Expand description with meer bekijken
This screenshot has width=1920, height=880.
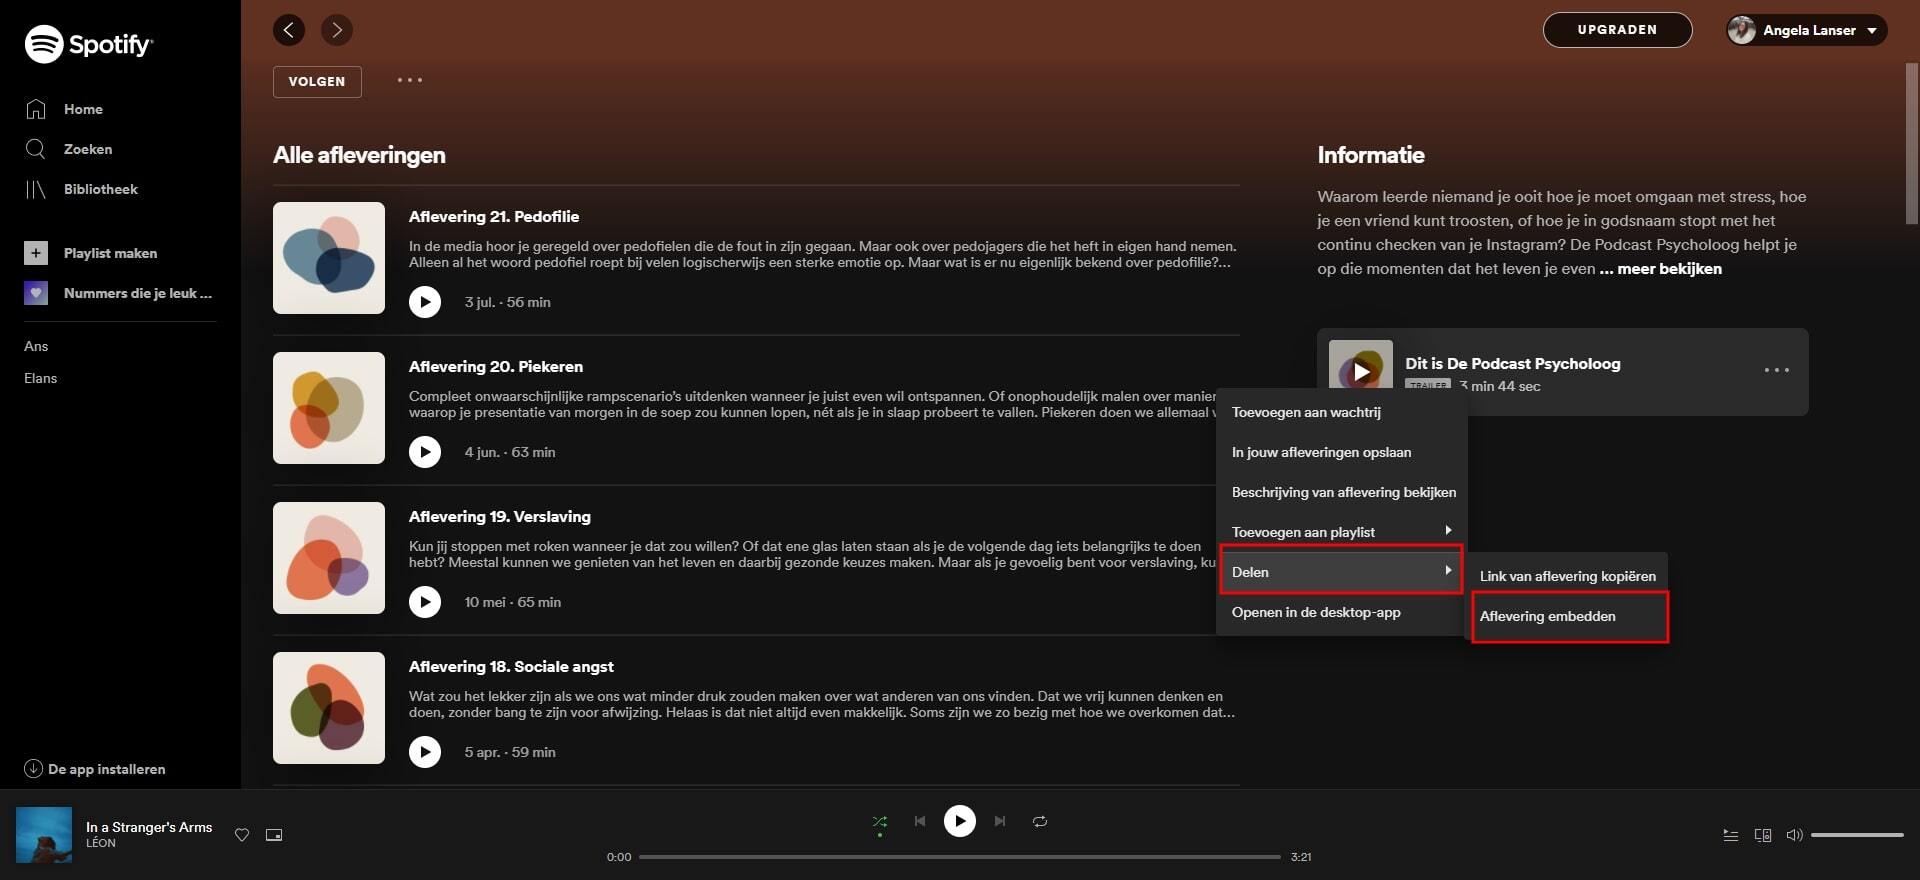1669,269
